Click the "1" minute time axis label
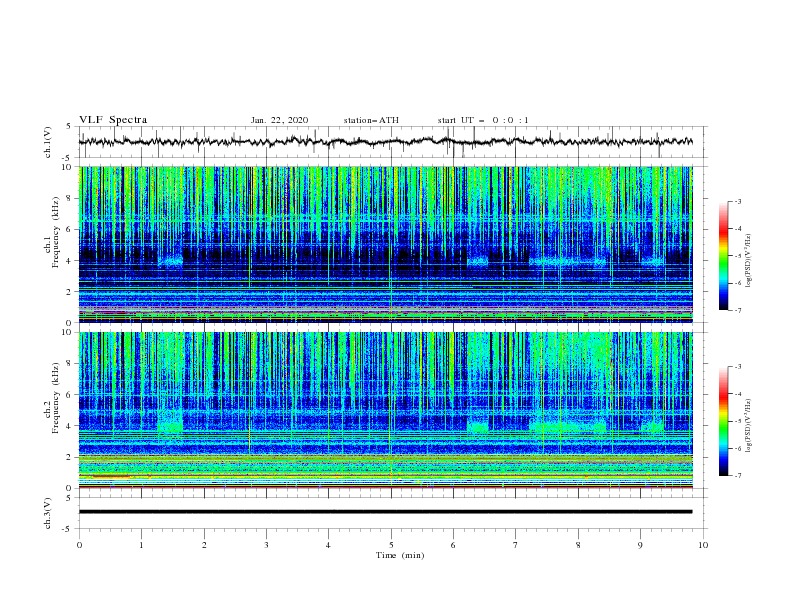The image size is (792, 612). 141,545
